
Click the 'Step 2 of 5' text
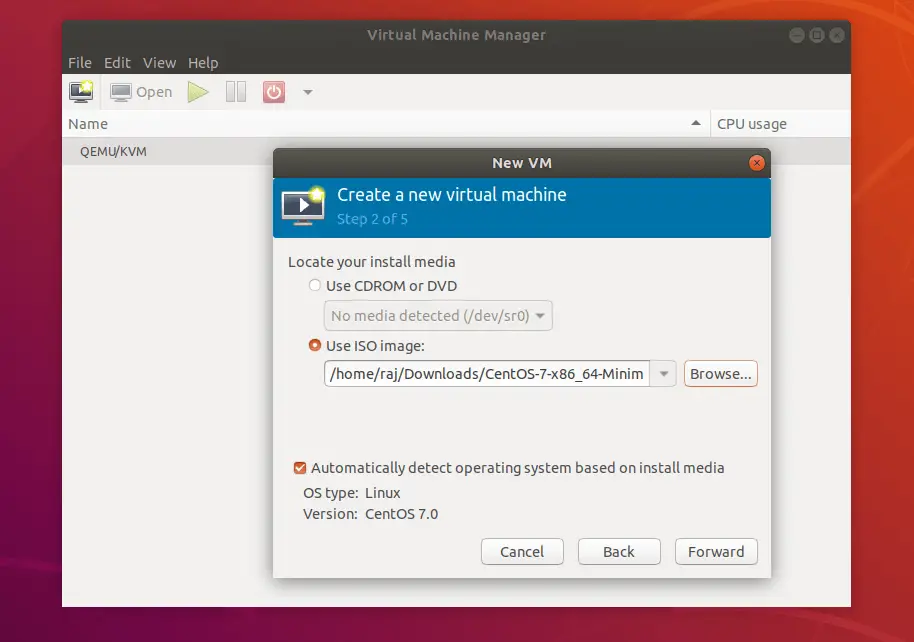[372, 219]
